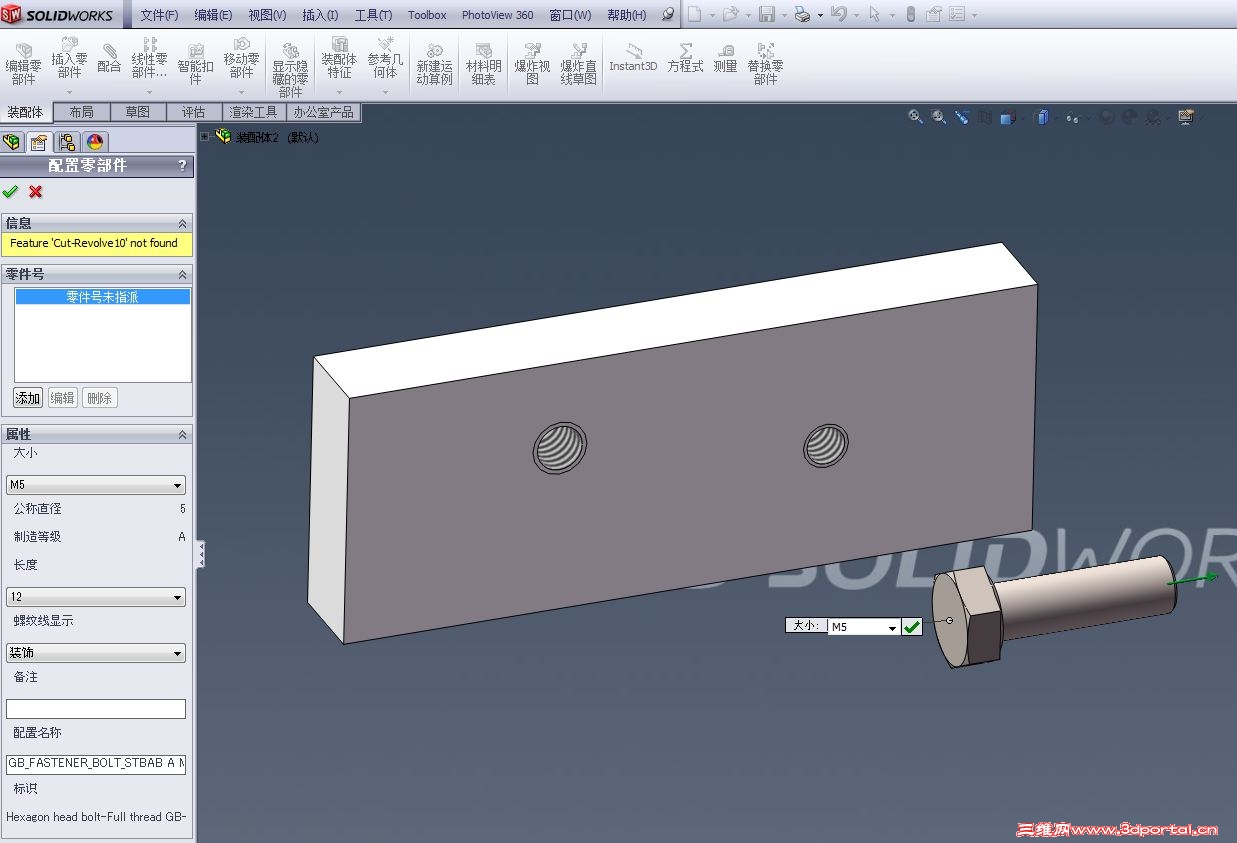
Task: Open the 视图(V) menu
Action: click(x=267, y=15)
